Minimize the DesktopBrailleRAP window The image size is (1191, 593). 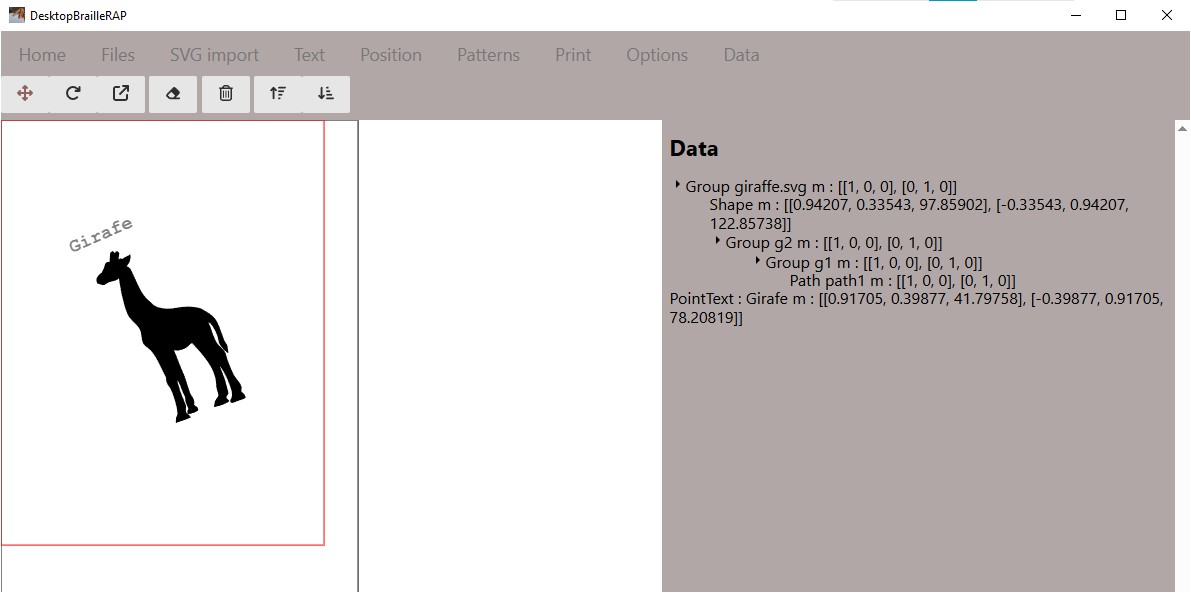click(1076, 14)
